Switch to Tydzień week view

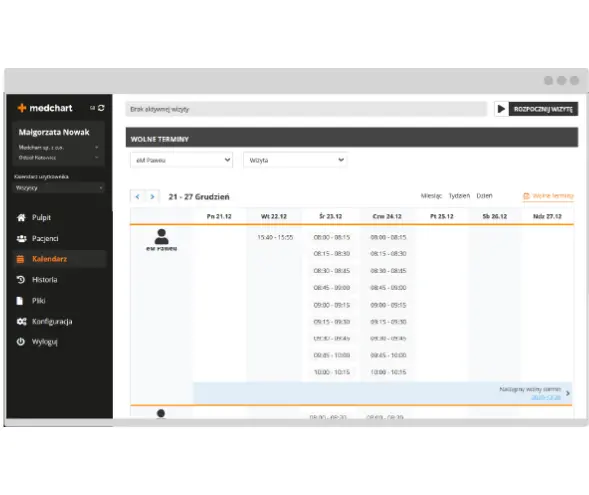(459, 196)
